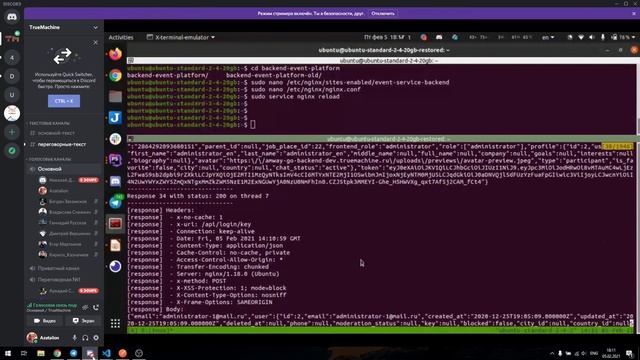640x360 pixels.
Task: Disconnect from voice with phone icon
Action: [x=96, y=307]
